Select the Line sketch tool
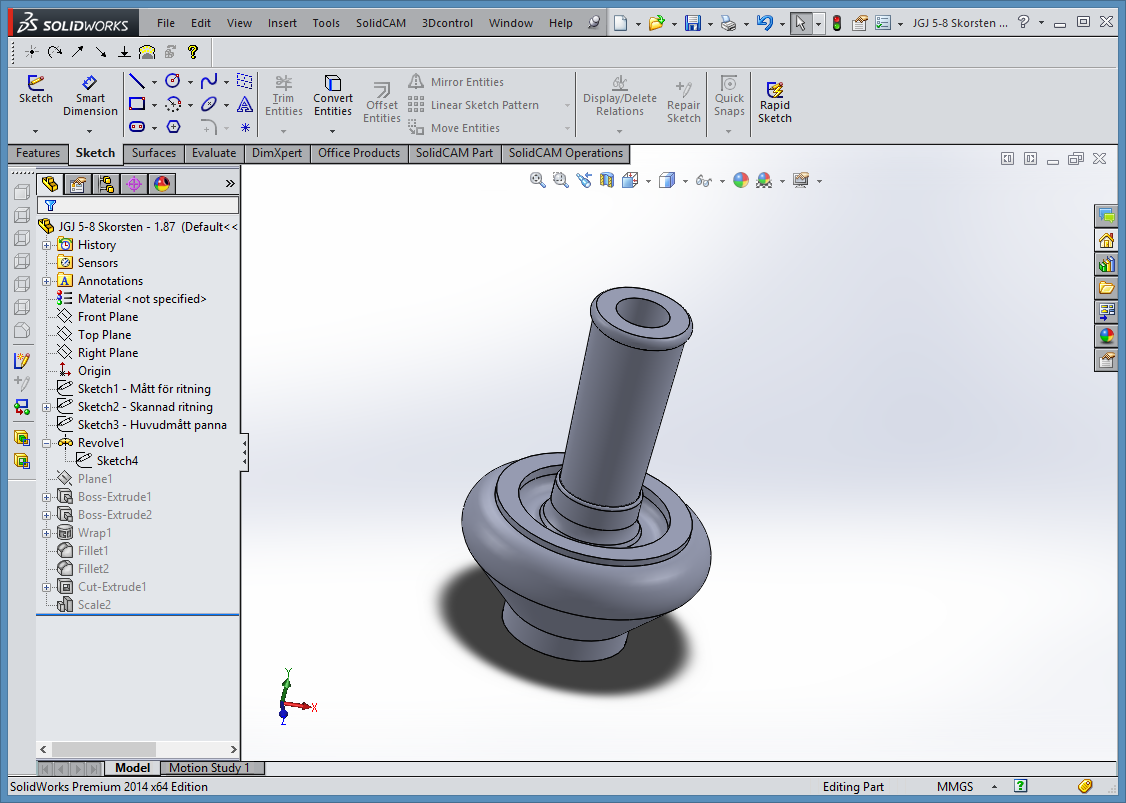Image resolution: width=1126 pixels, height=803 pixels. pos(136,81)
